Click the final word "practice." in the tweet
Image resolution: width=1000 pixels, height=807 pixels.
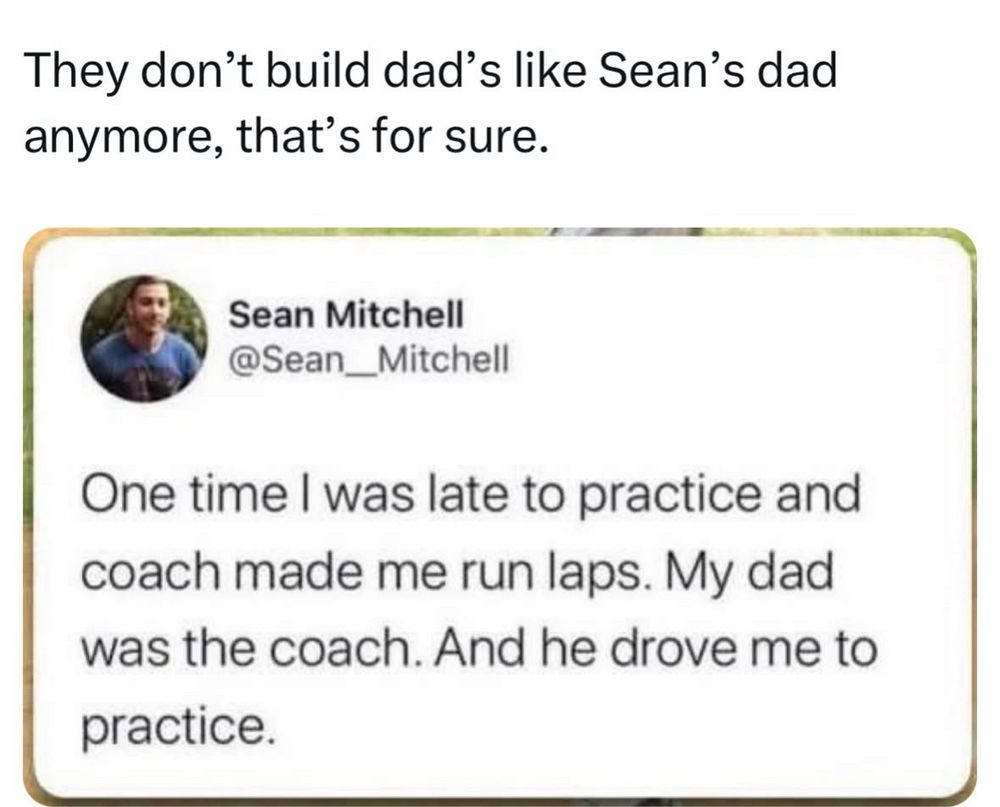point(176,723)
